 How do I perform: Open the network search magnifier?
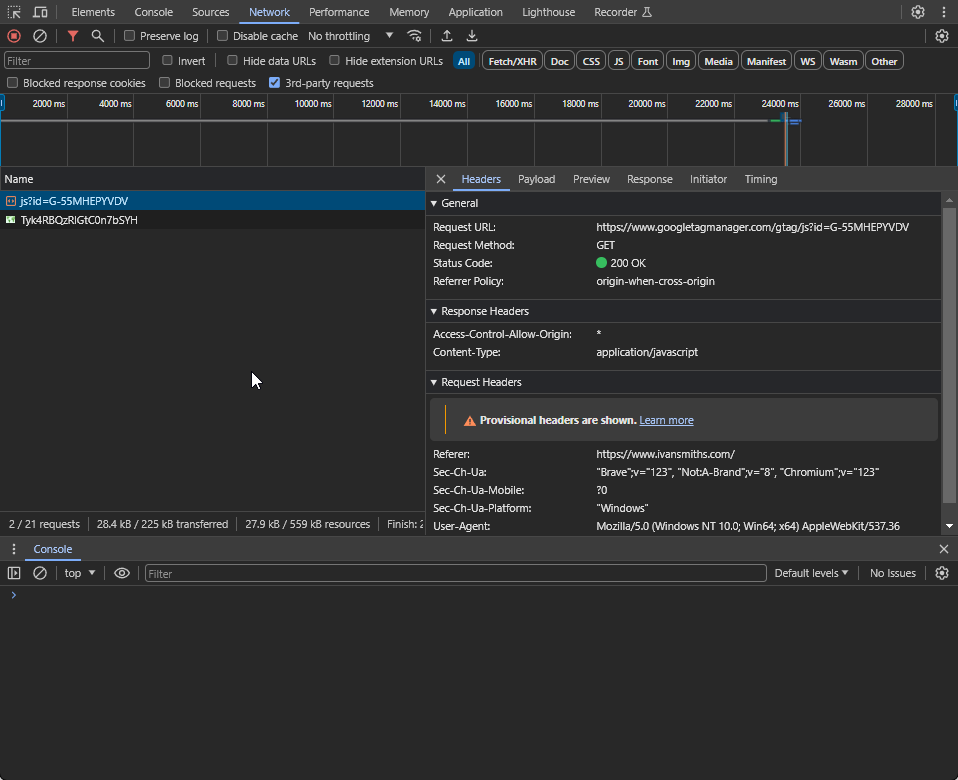pos(98,36)
